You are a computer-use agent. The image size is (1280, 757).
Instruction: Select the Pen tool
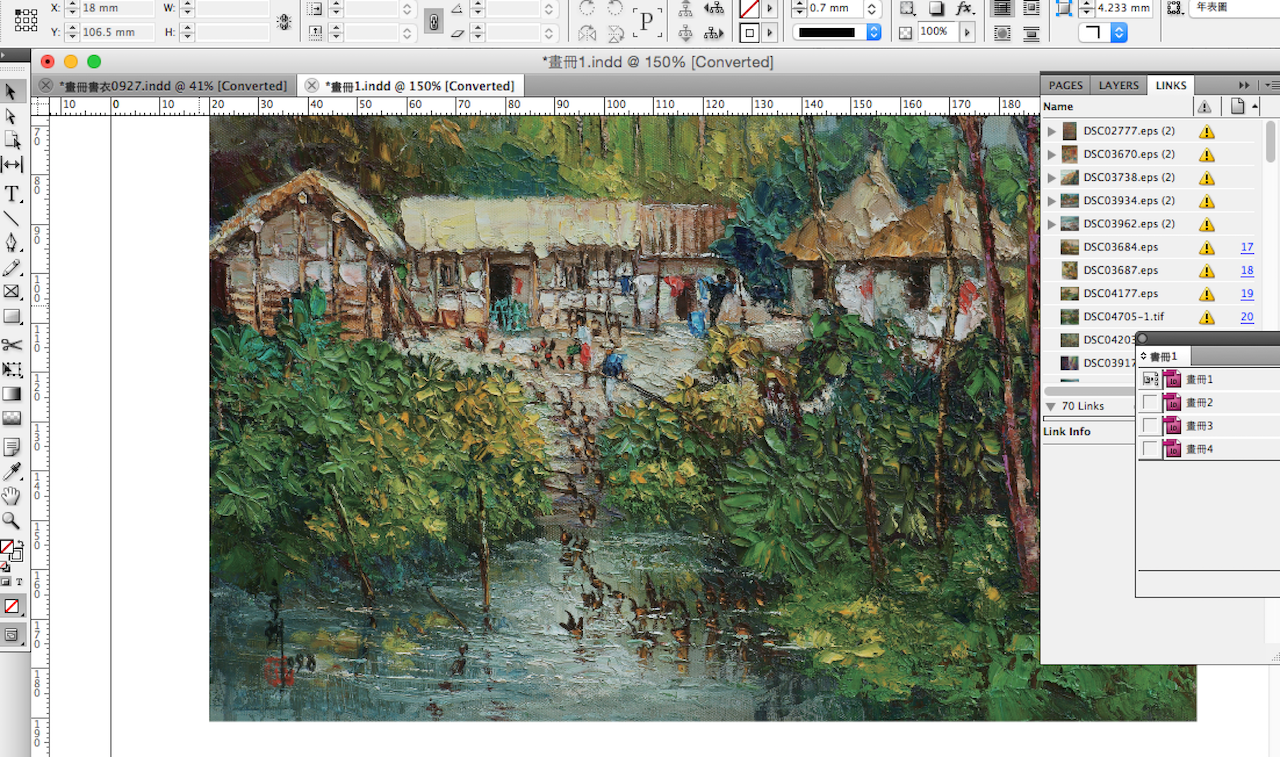coord(12,243)
